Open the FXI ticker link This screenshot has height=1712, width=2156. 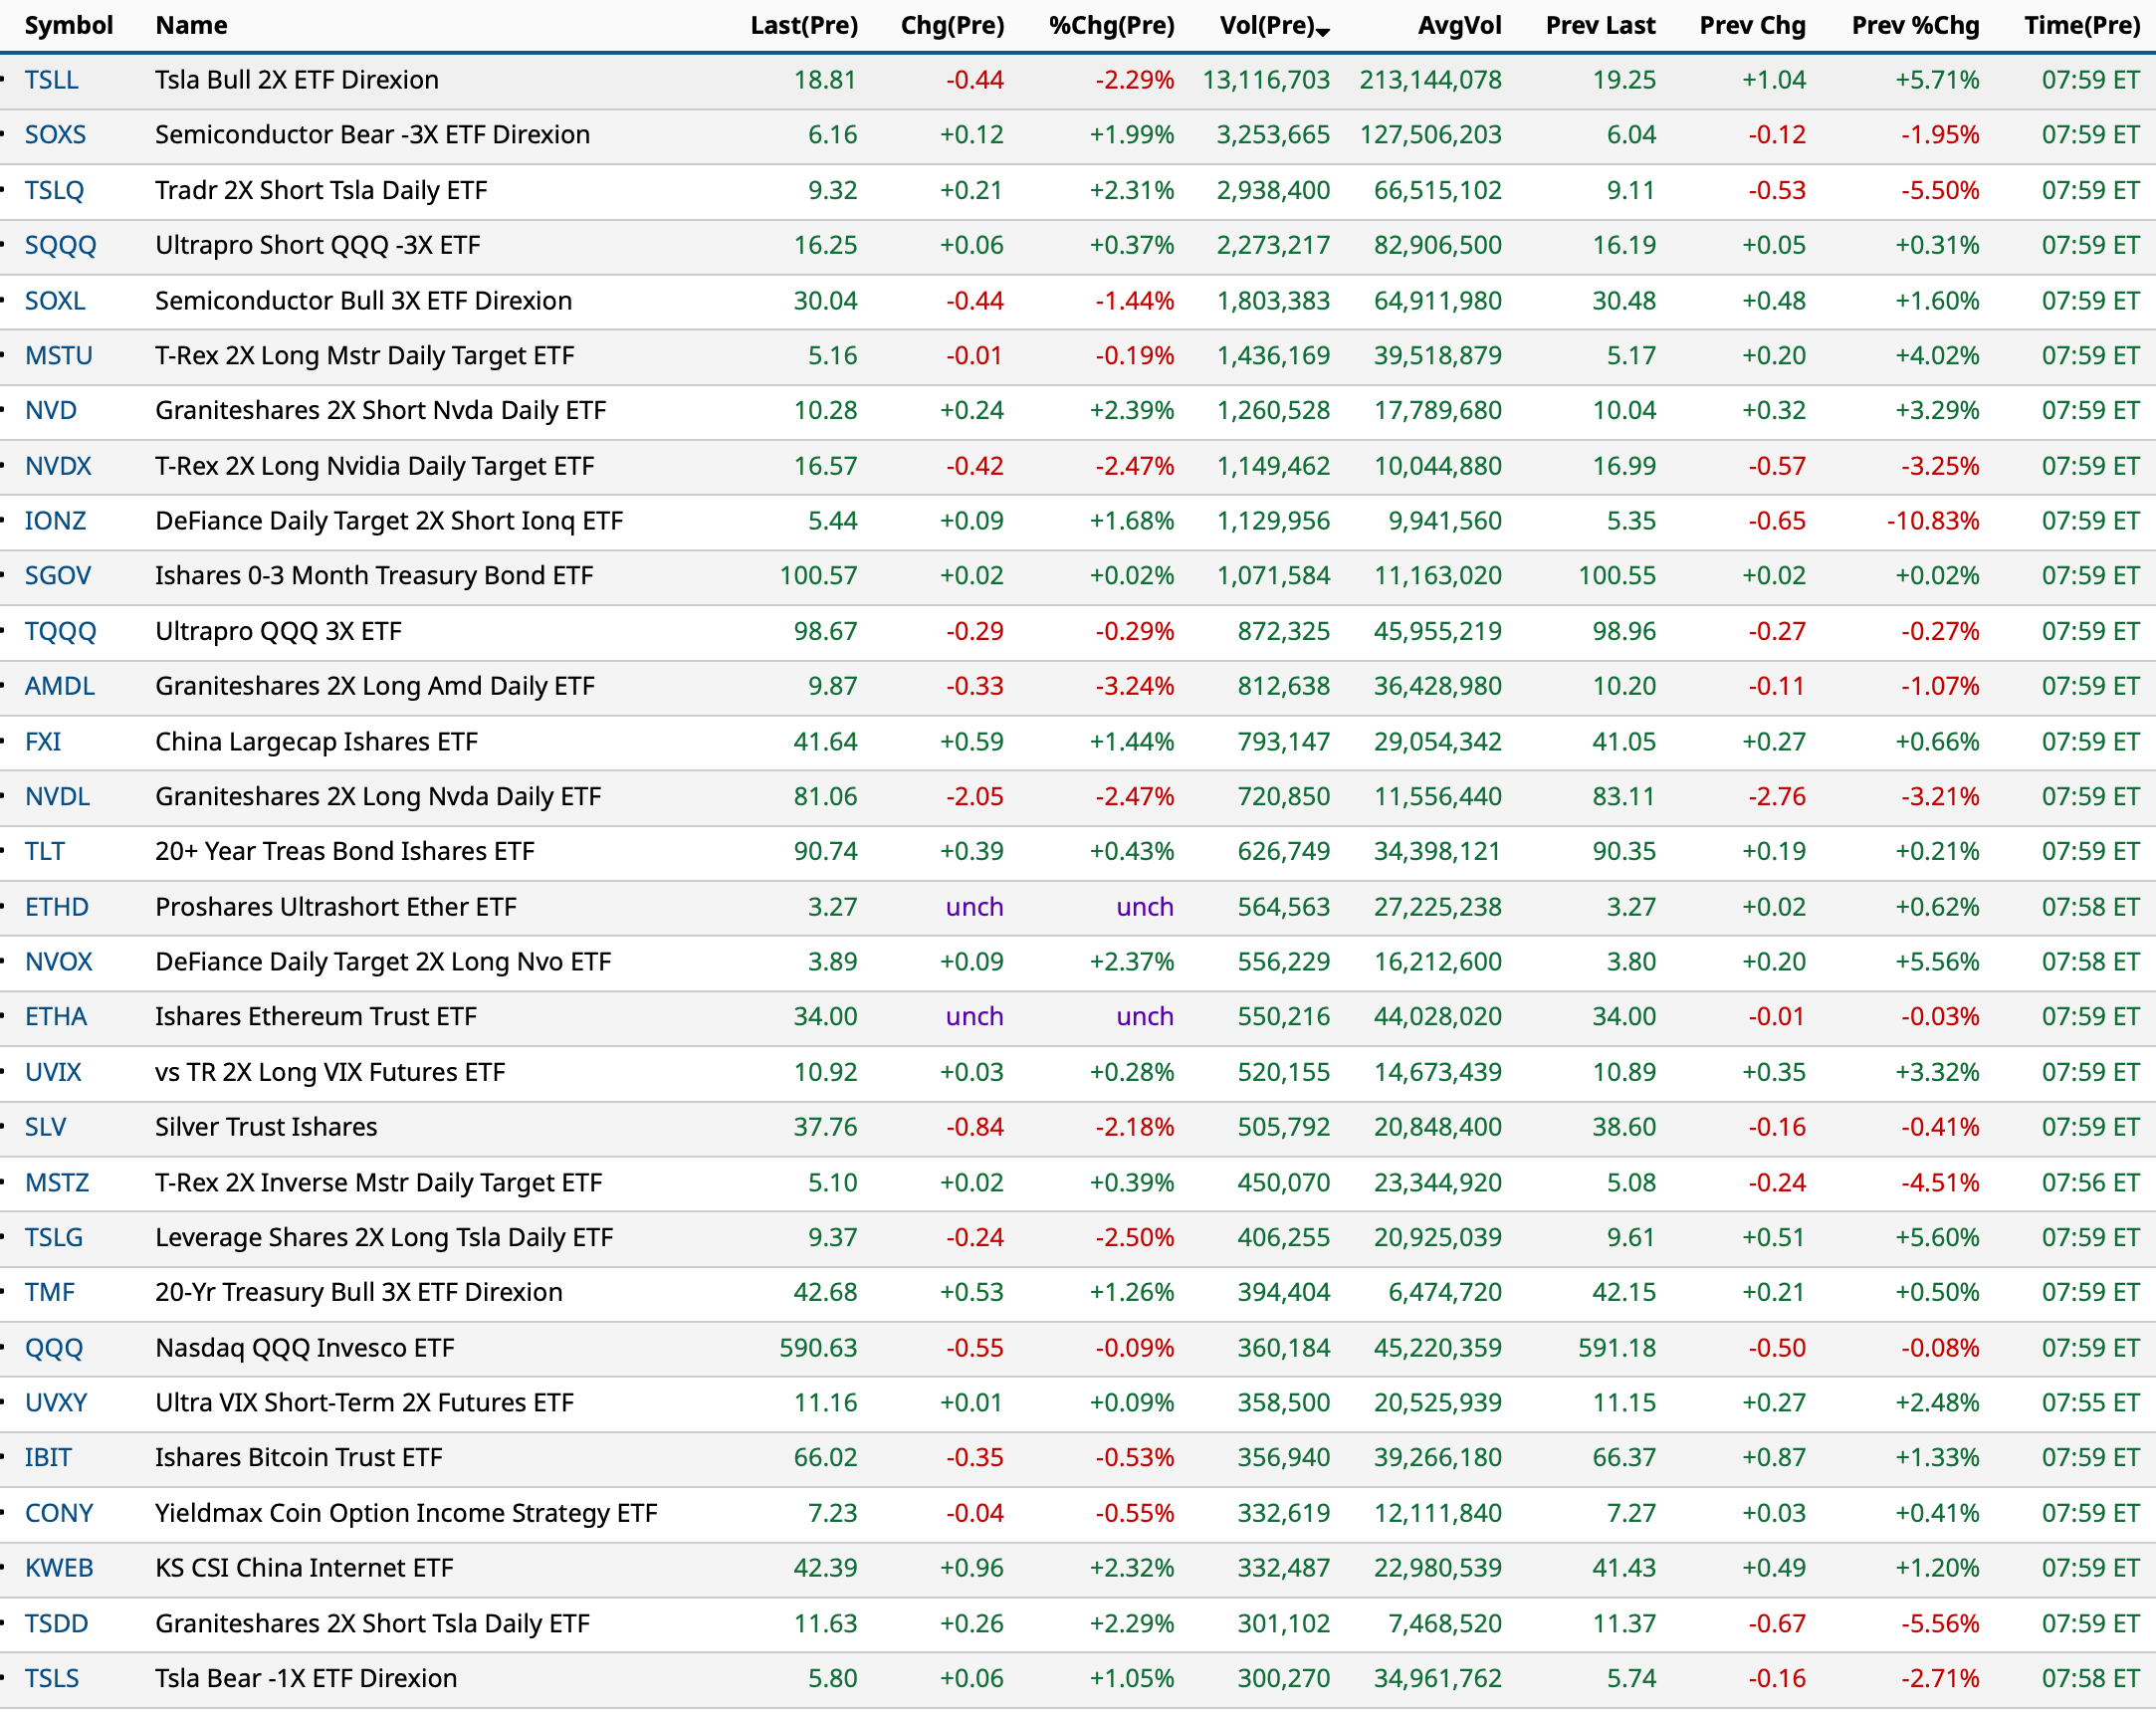[43, 742]
